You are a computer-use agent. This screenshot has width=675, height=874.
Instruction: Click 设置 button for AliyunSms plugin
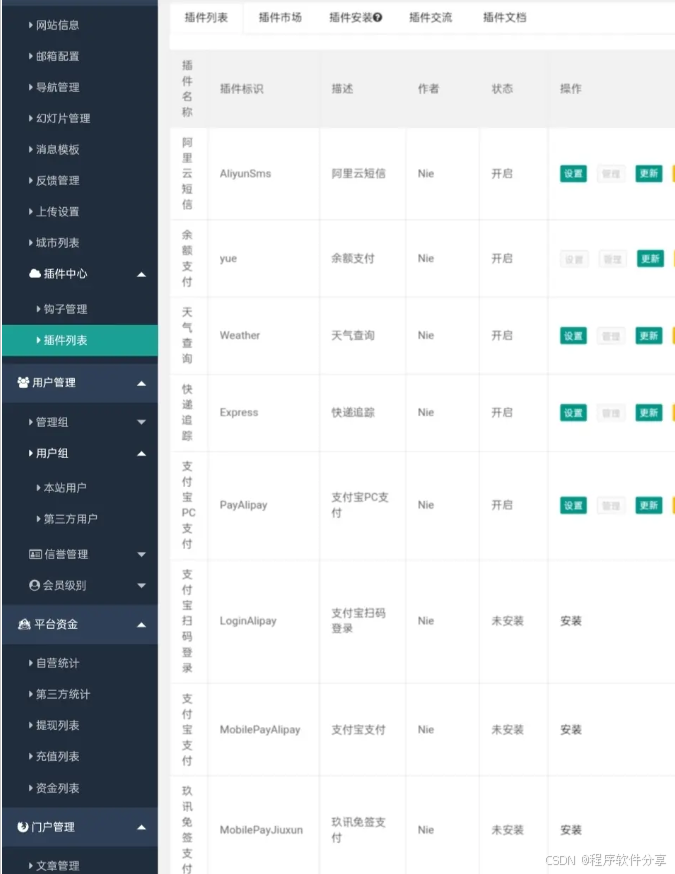click(573, 174)
